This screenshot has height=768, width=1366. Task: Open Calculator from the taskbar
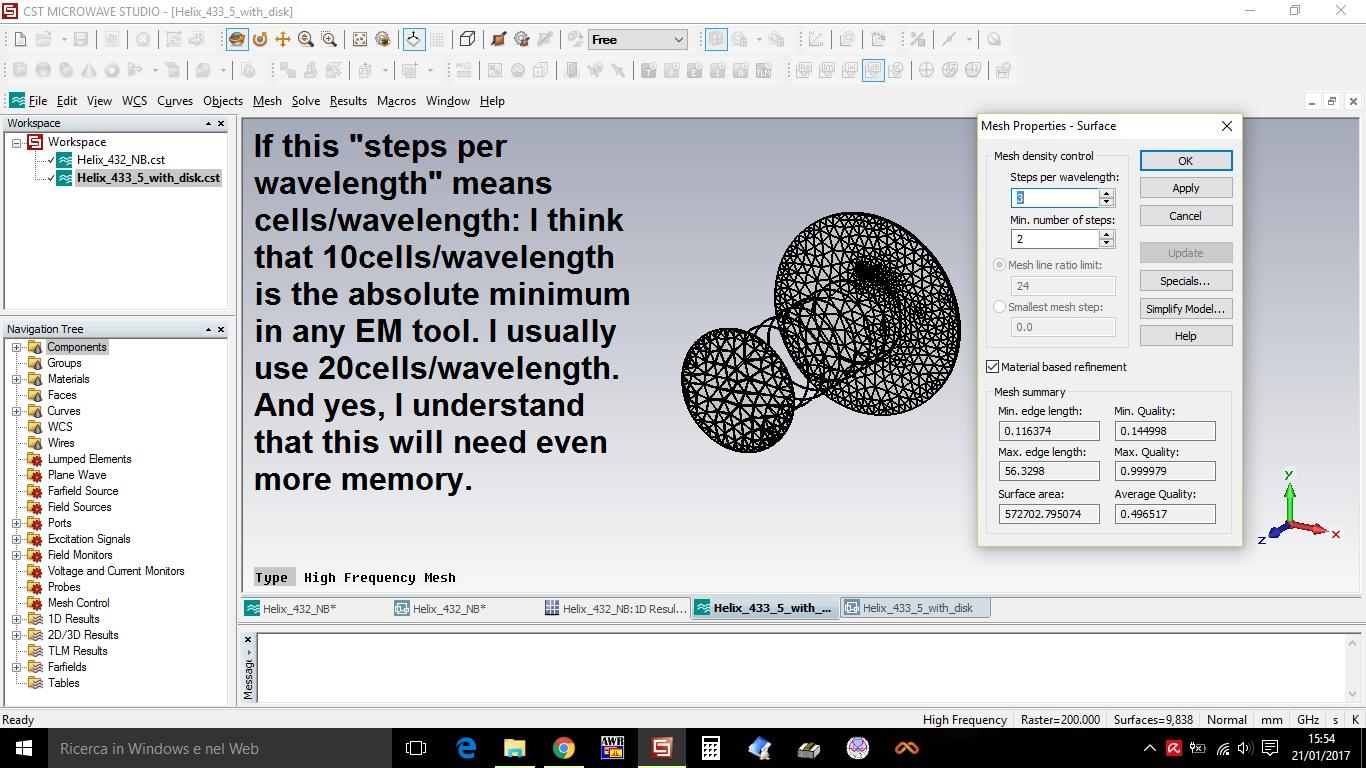711,748
